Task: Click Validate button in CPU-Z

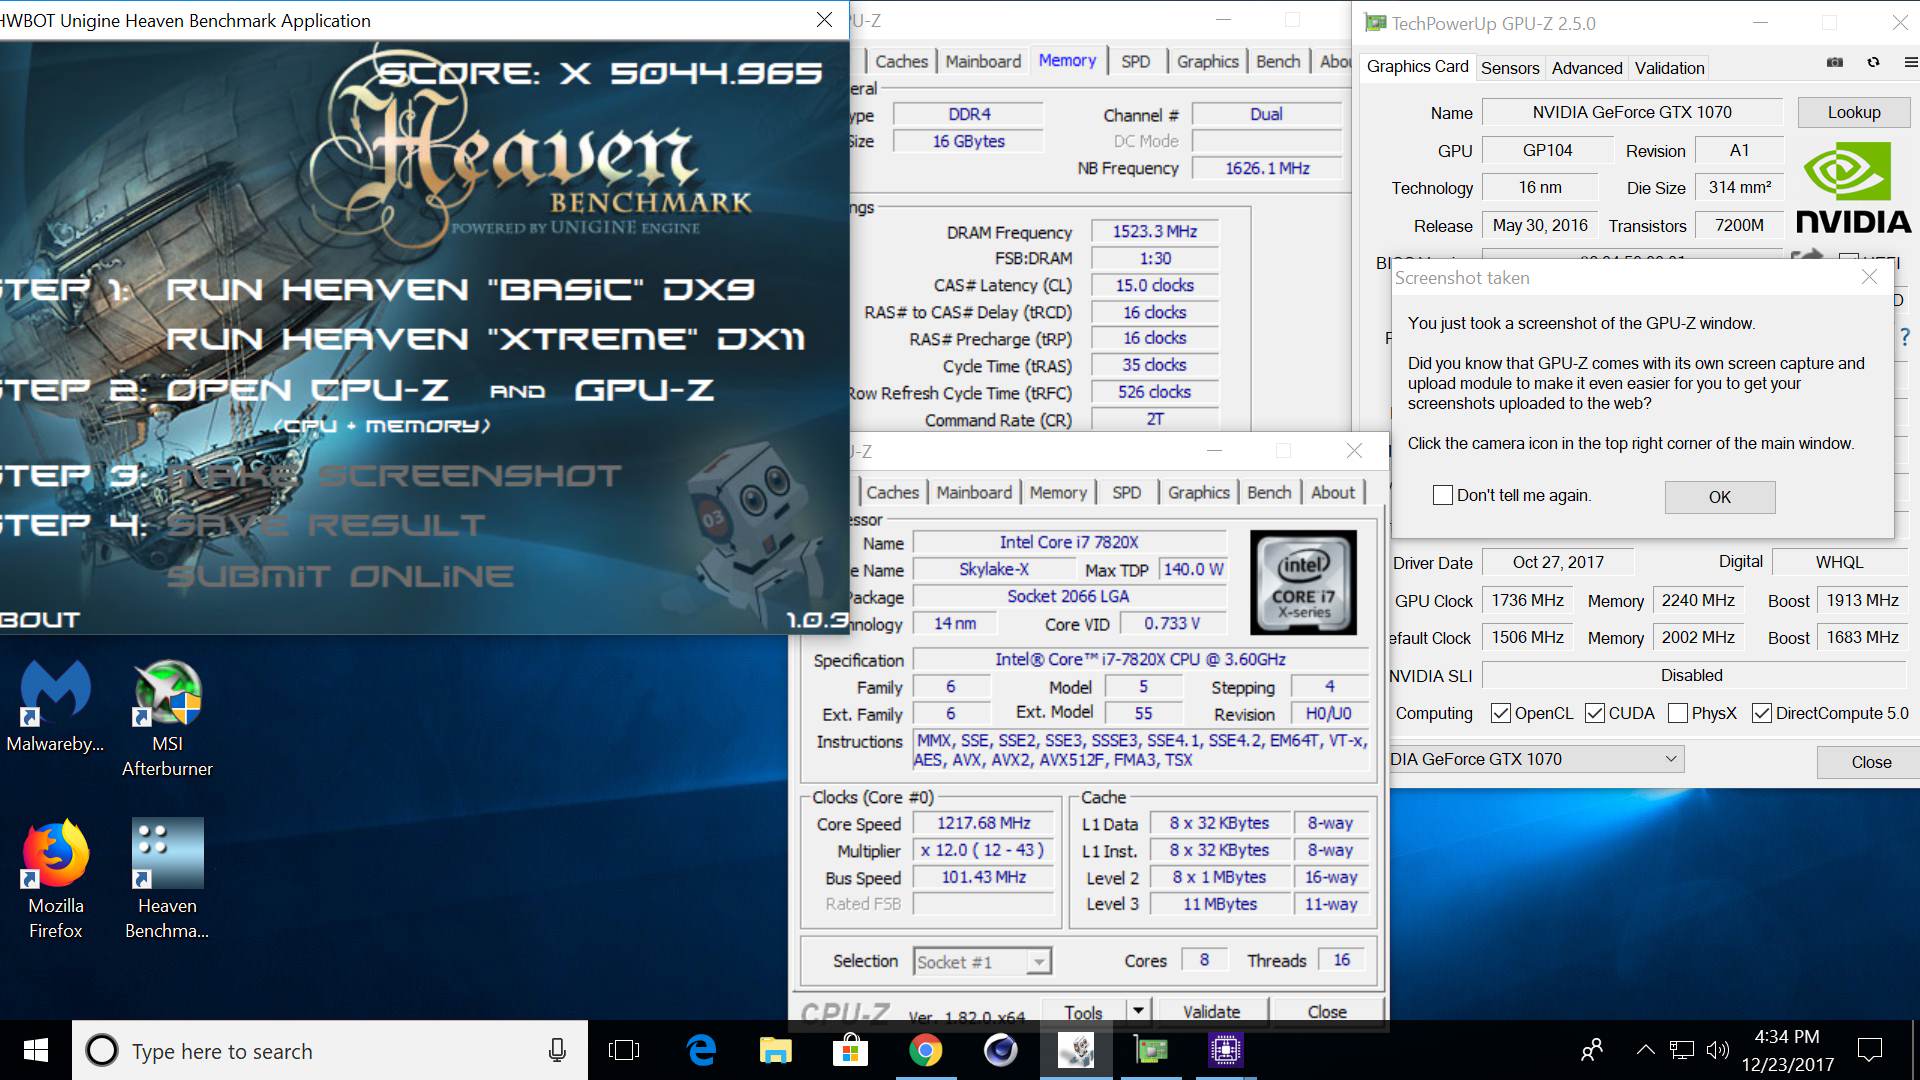Action: pos(1211,1011)
